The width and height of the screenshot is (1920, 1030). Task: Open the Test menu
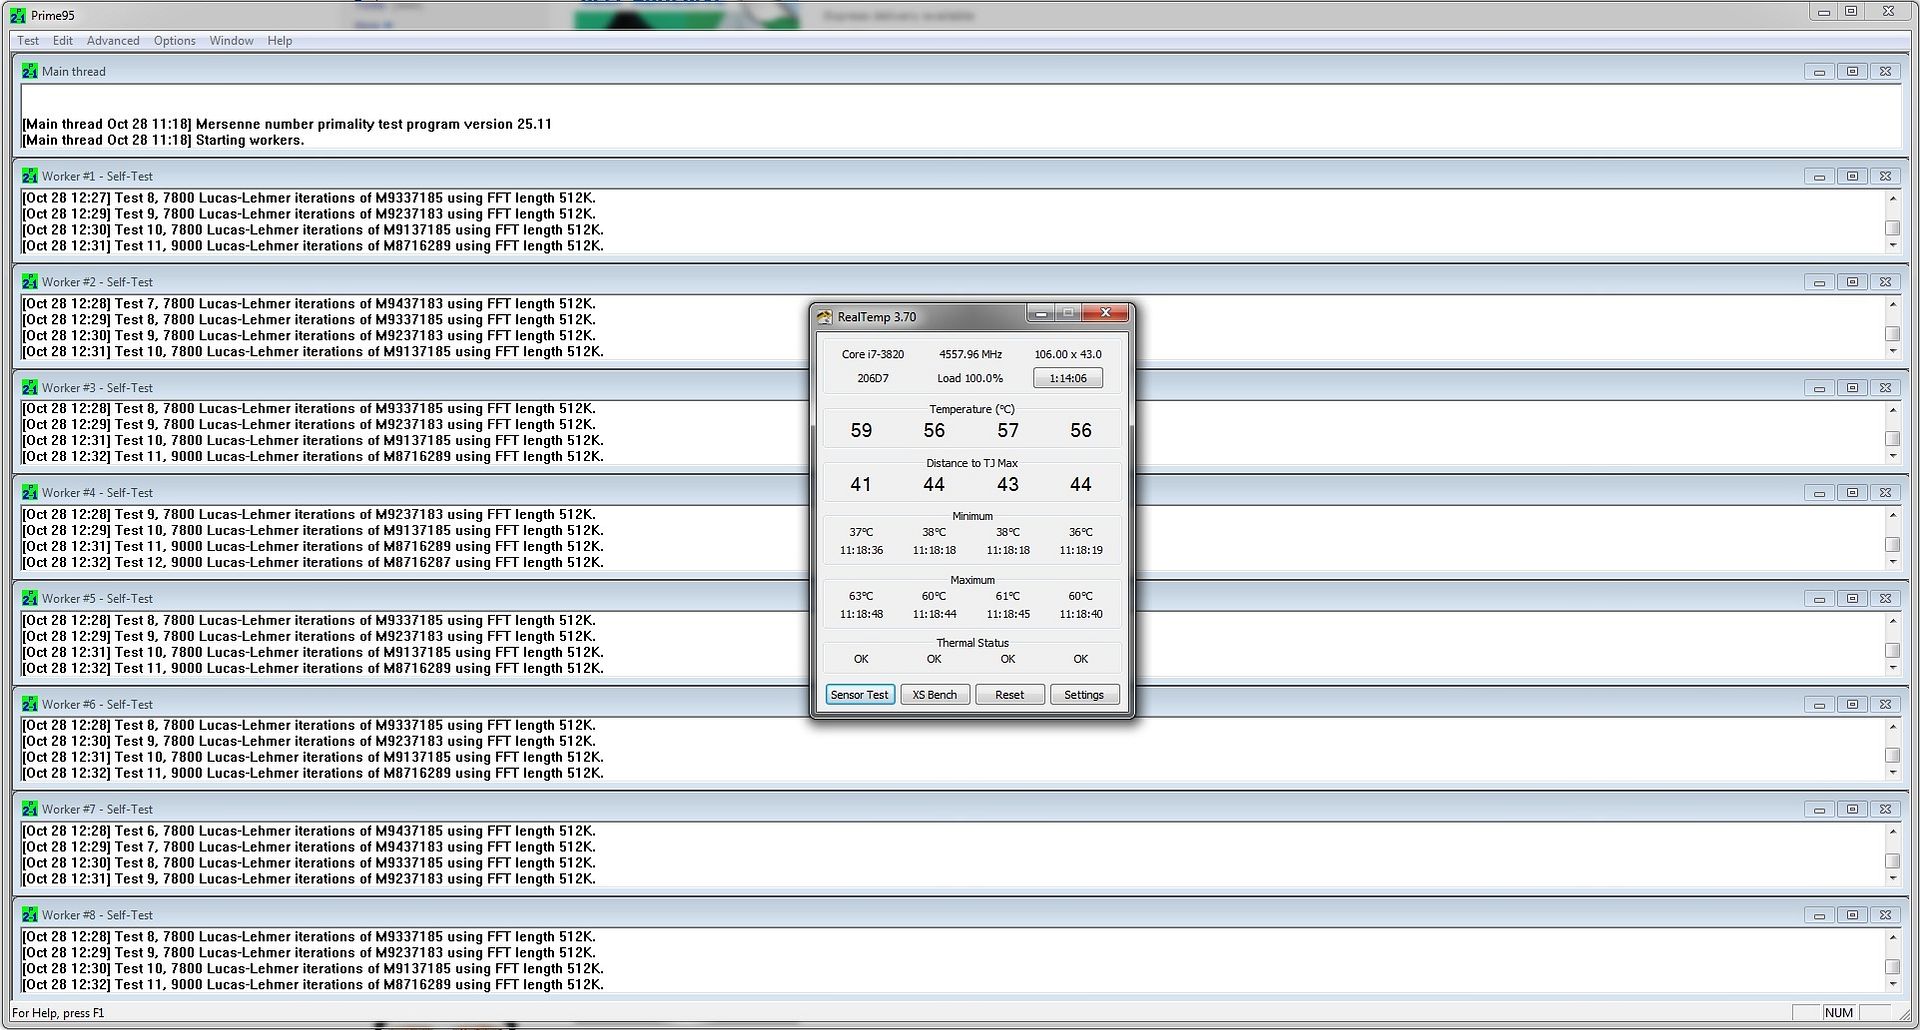click(28, 41)
